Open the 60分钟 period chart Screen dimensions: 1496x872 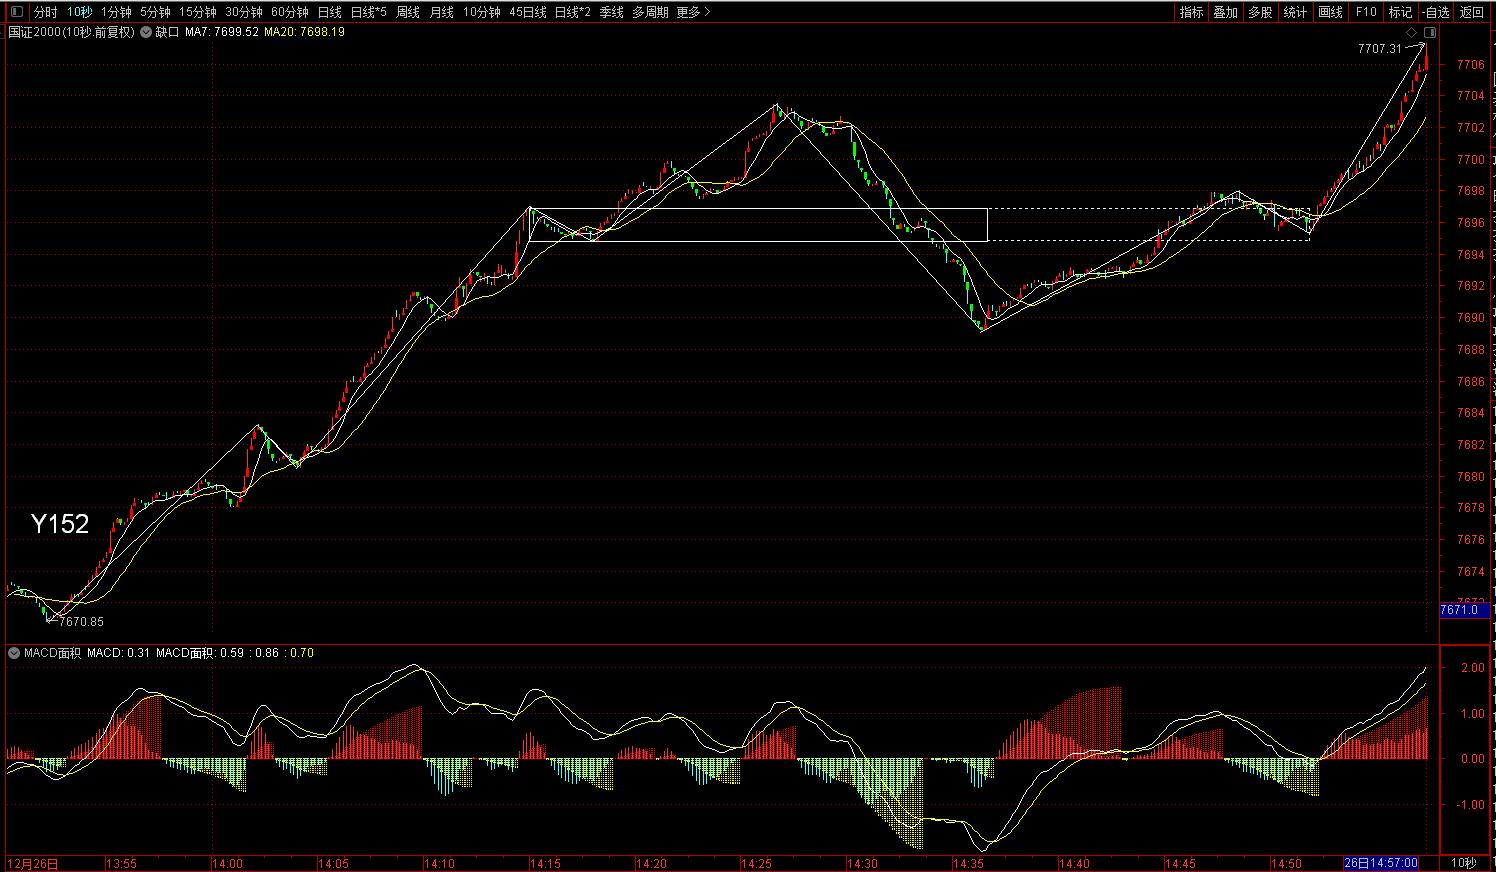click(290, 12)
